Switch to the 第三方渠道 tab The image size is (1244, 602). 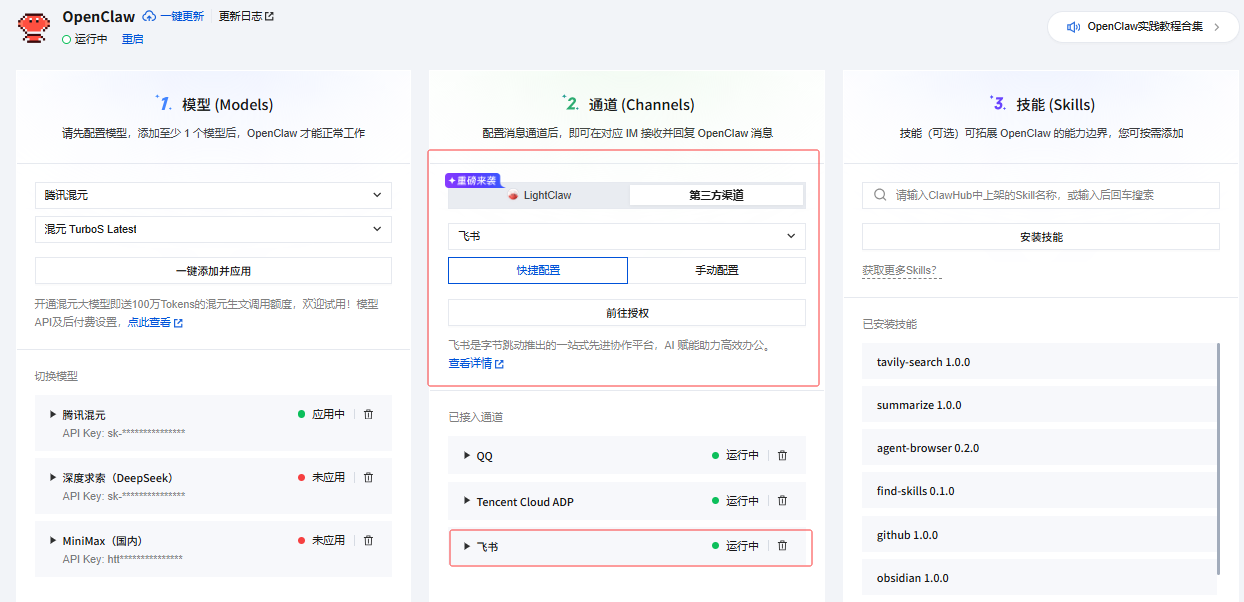[x=716, y=195]
